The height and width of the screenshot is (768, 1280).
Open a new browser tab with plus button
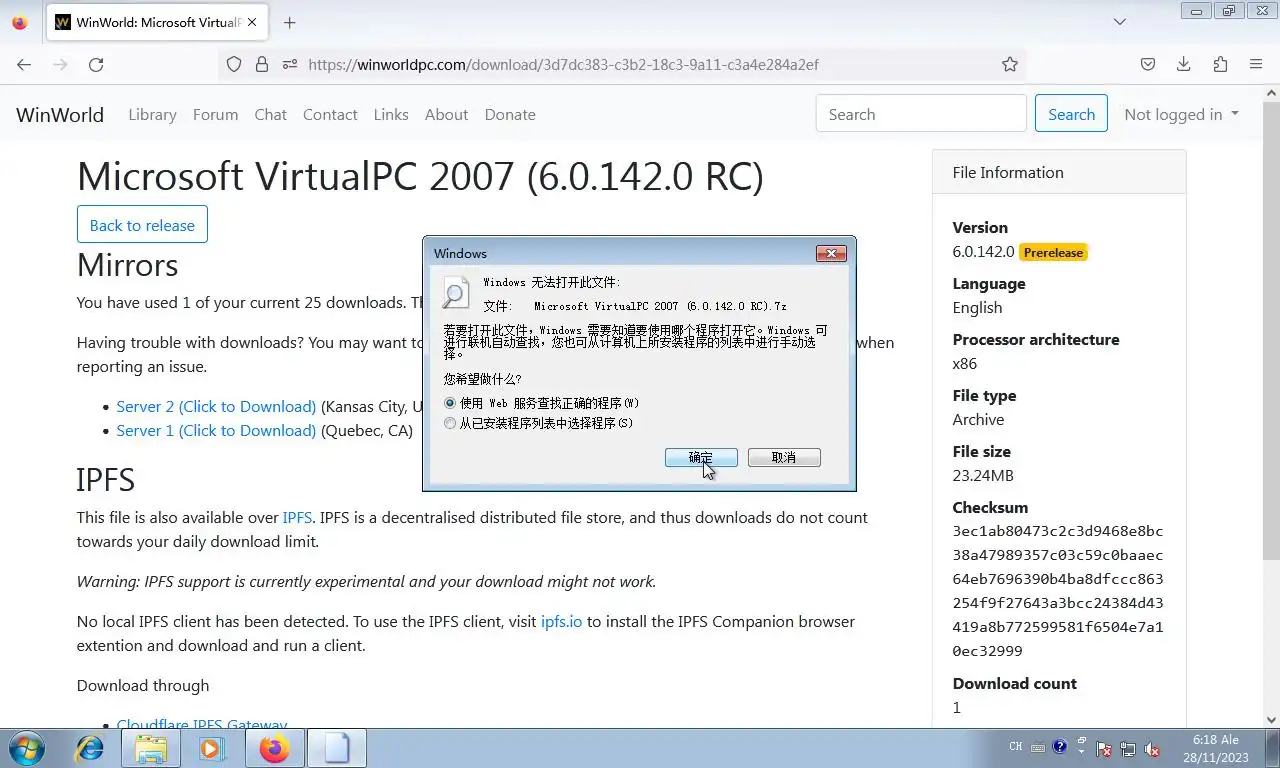(x=289, y=22)
